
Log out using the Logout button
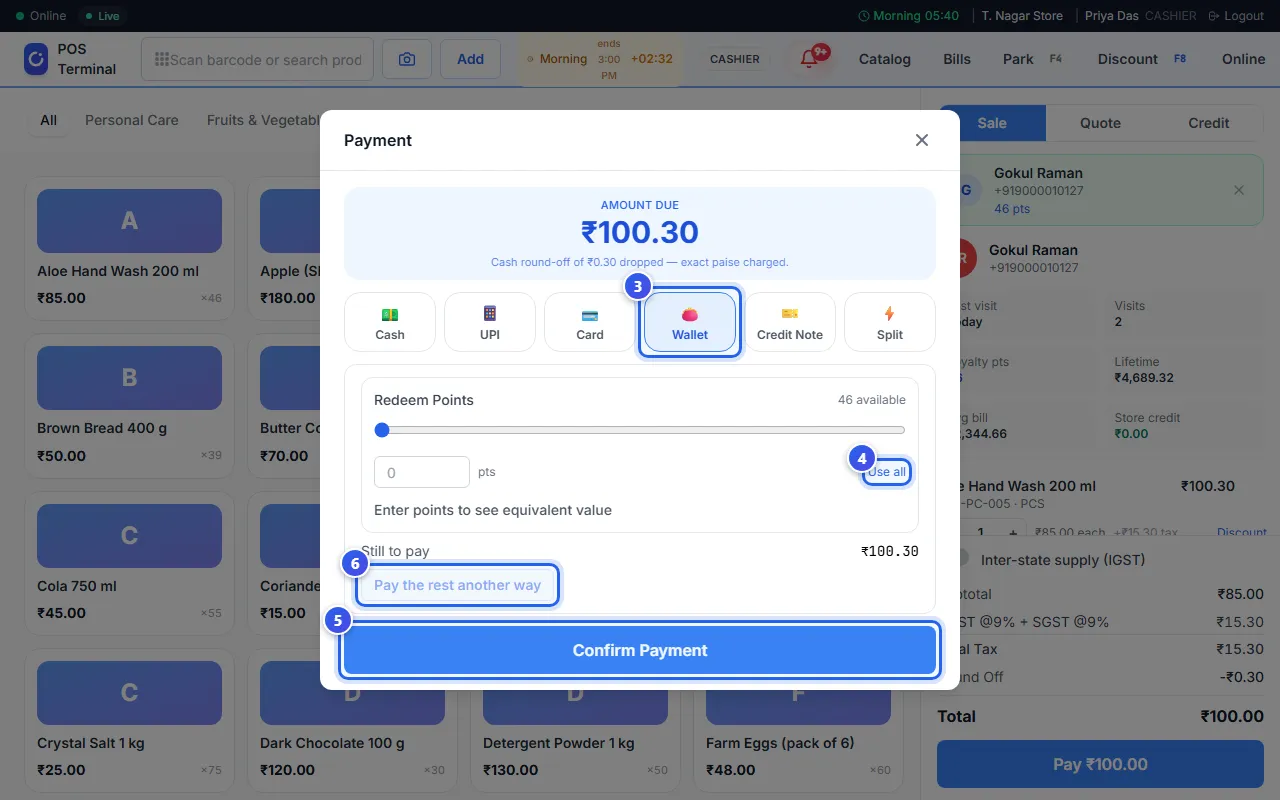click(1236, 16)
